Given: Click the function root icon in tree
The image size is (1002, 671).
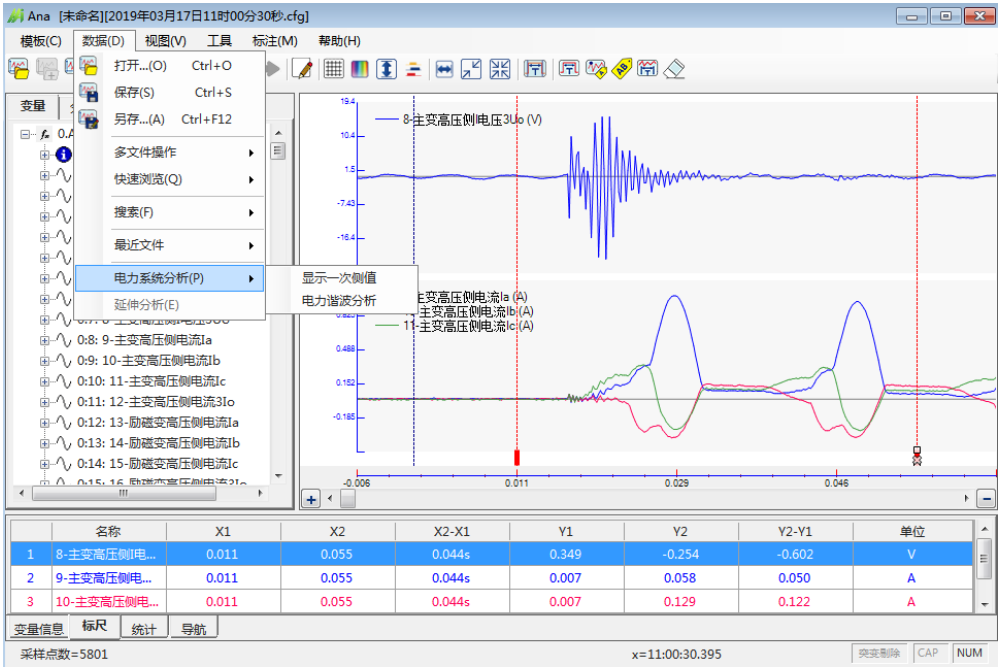Looking at the screenshot, I should pos(45,134).
